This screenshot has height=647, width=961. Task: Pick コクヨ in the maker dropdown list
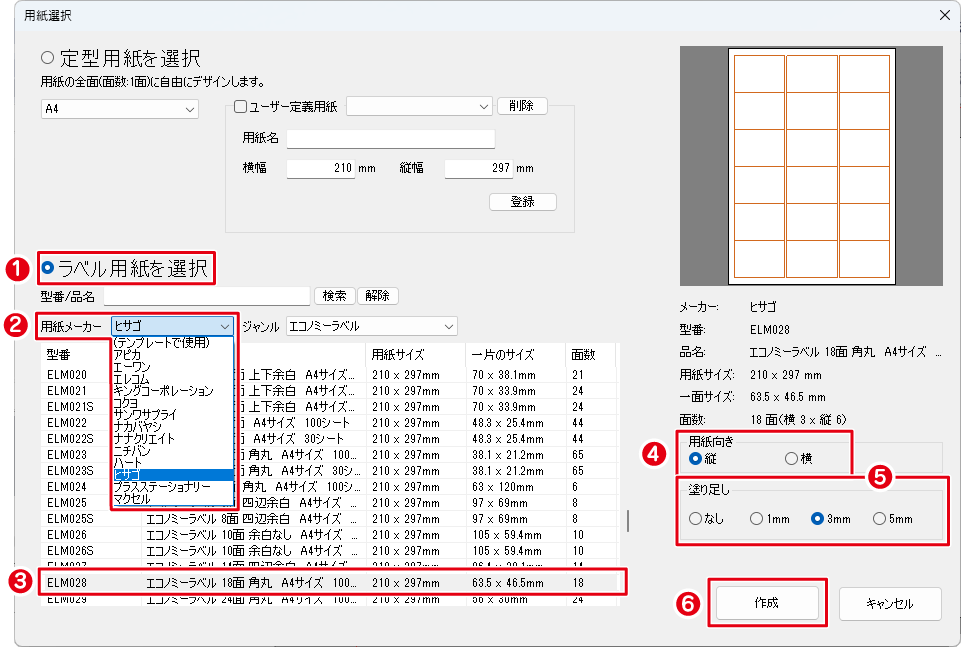pos(126,402)
